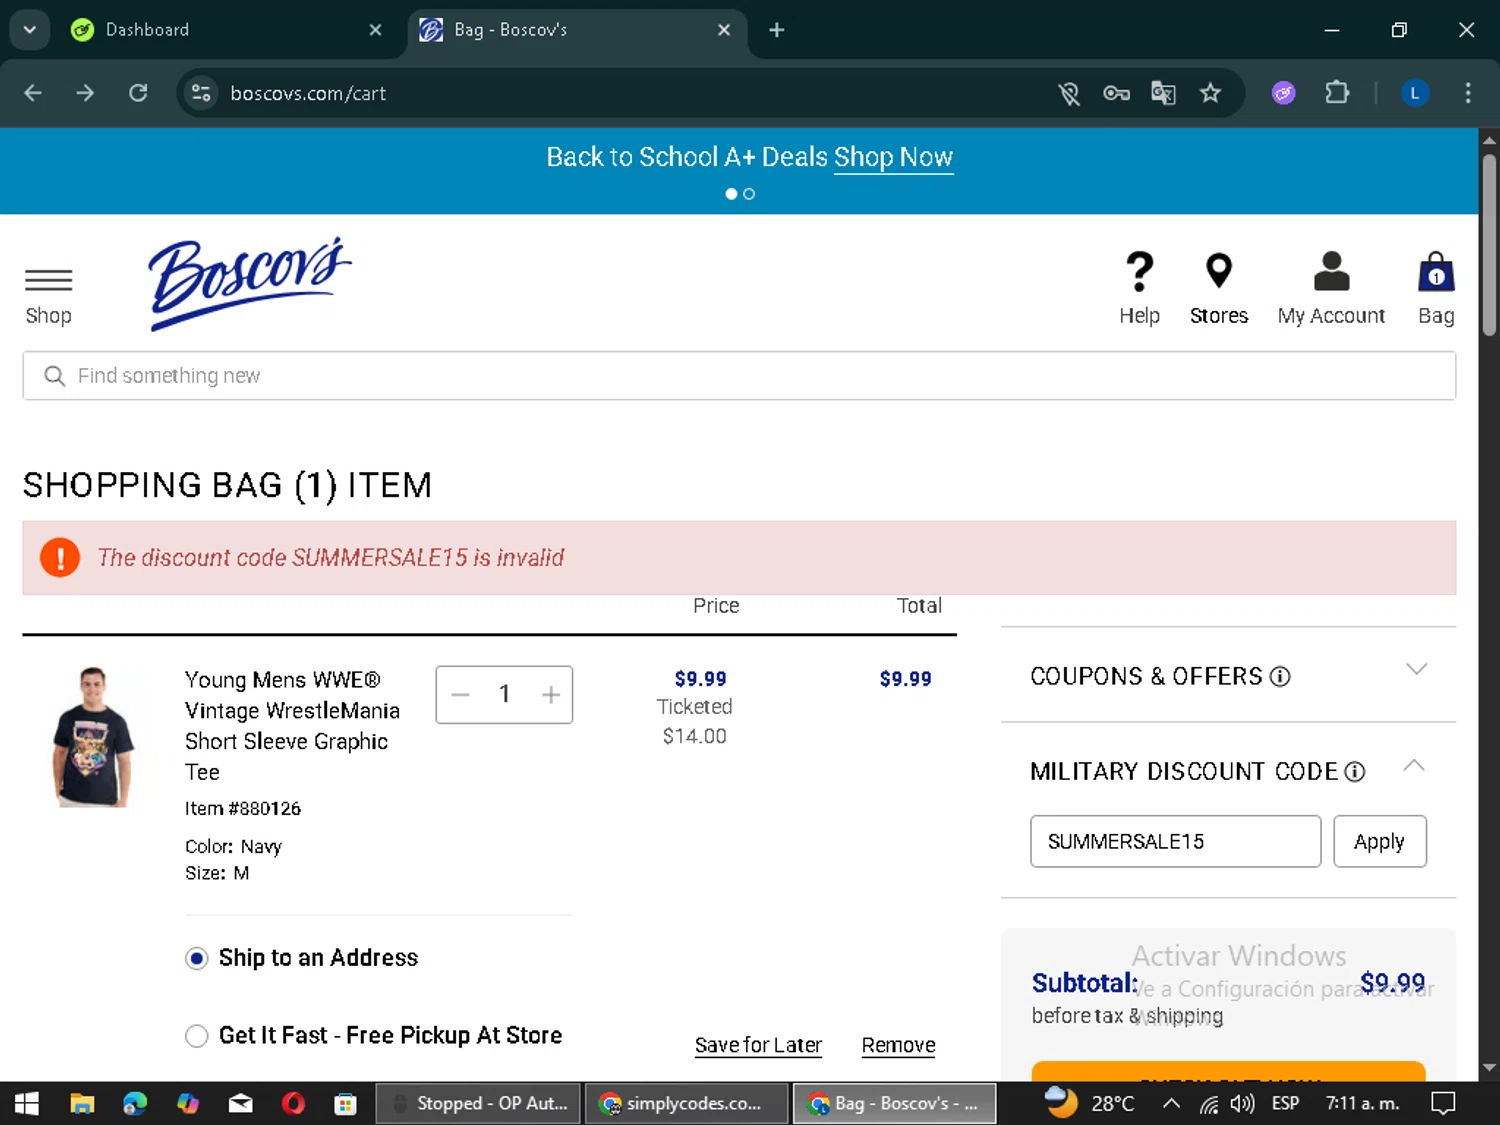Image resolution: width=1500 pixels, height=1125 pixels.
Task: Open simplycodes.co... taskbar window
Action: (687, 1103)
